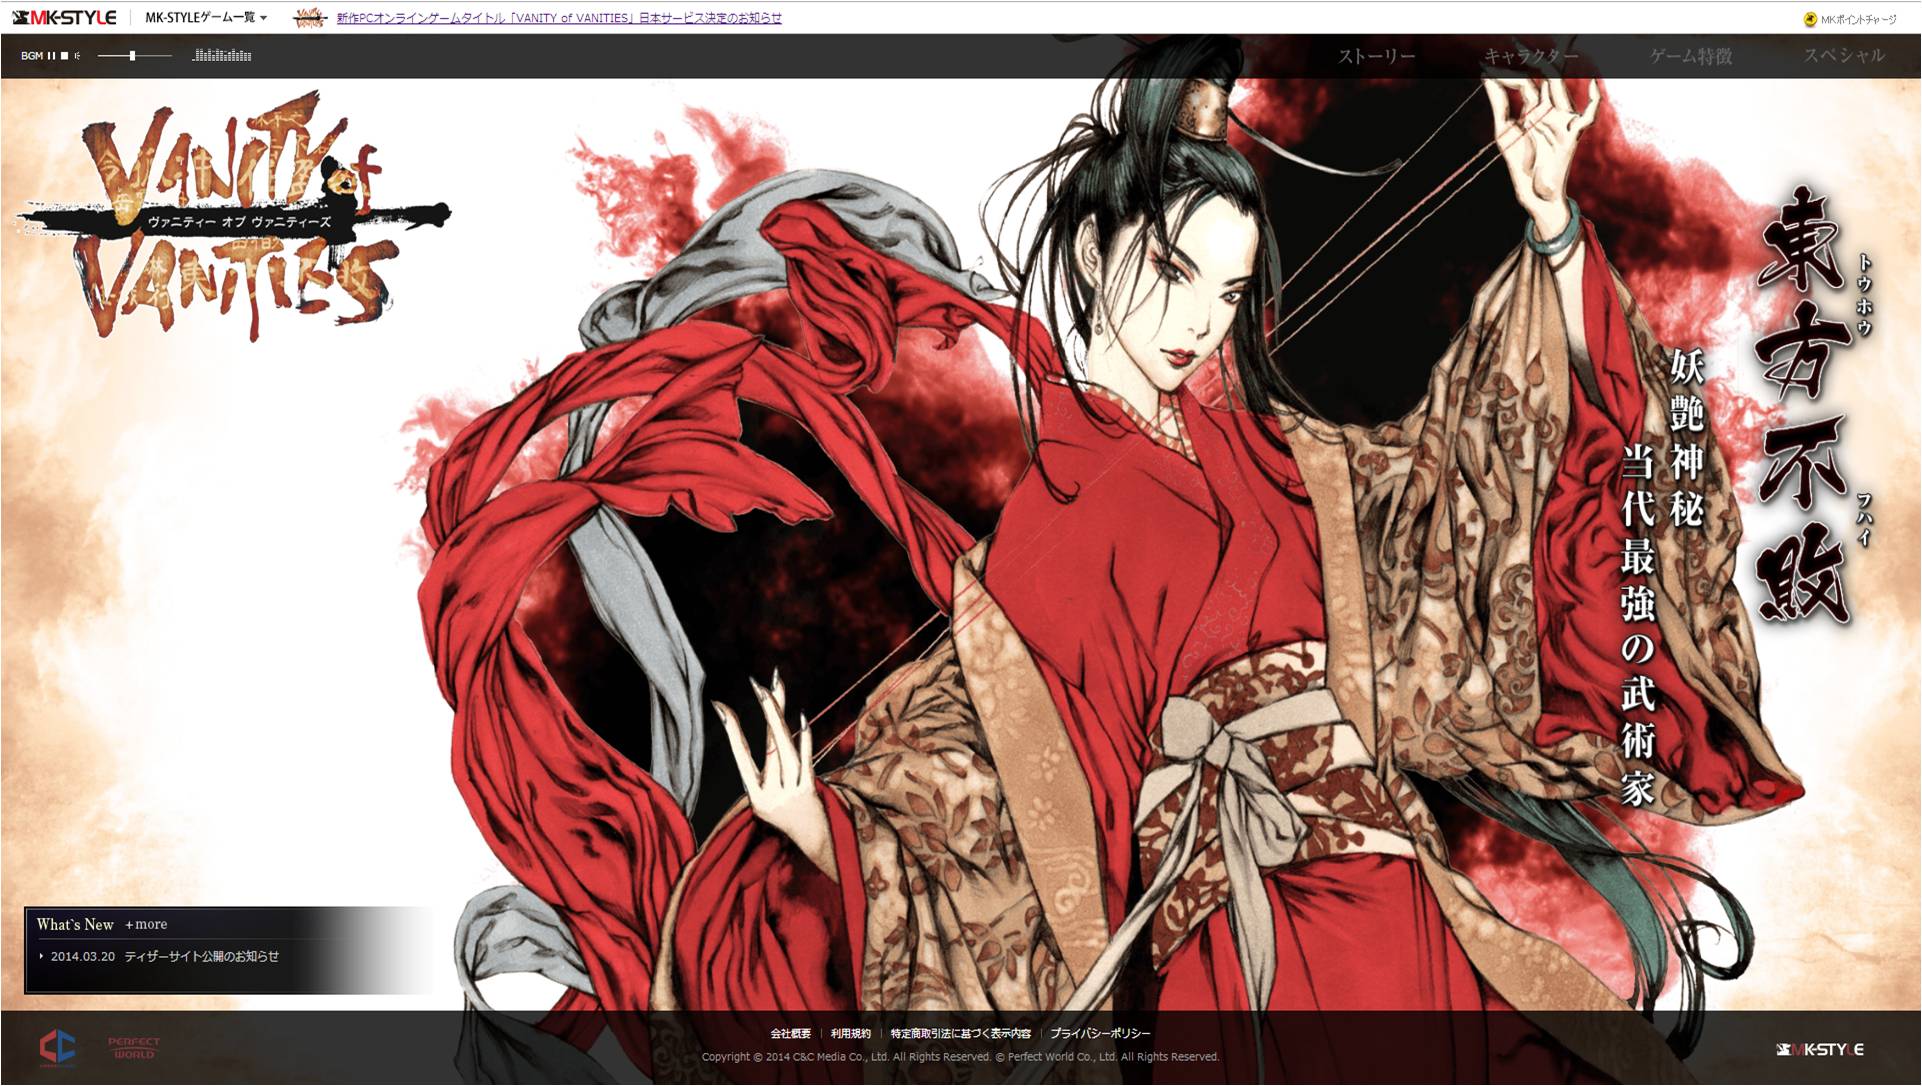This screenshot has height=1086, width=1922.
Task: Click the MKポイントチャージ coin icon
Action: [x=1810, y=20]
